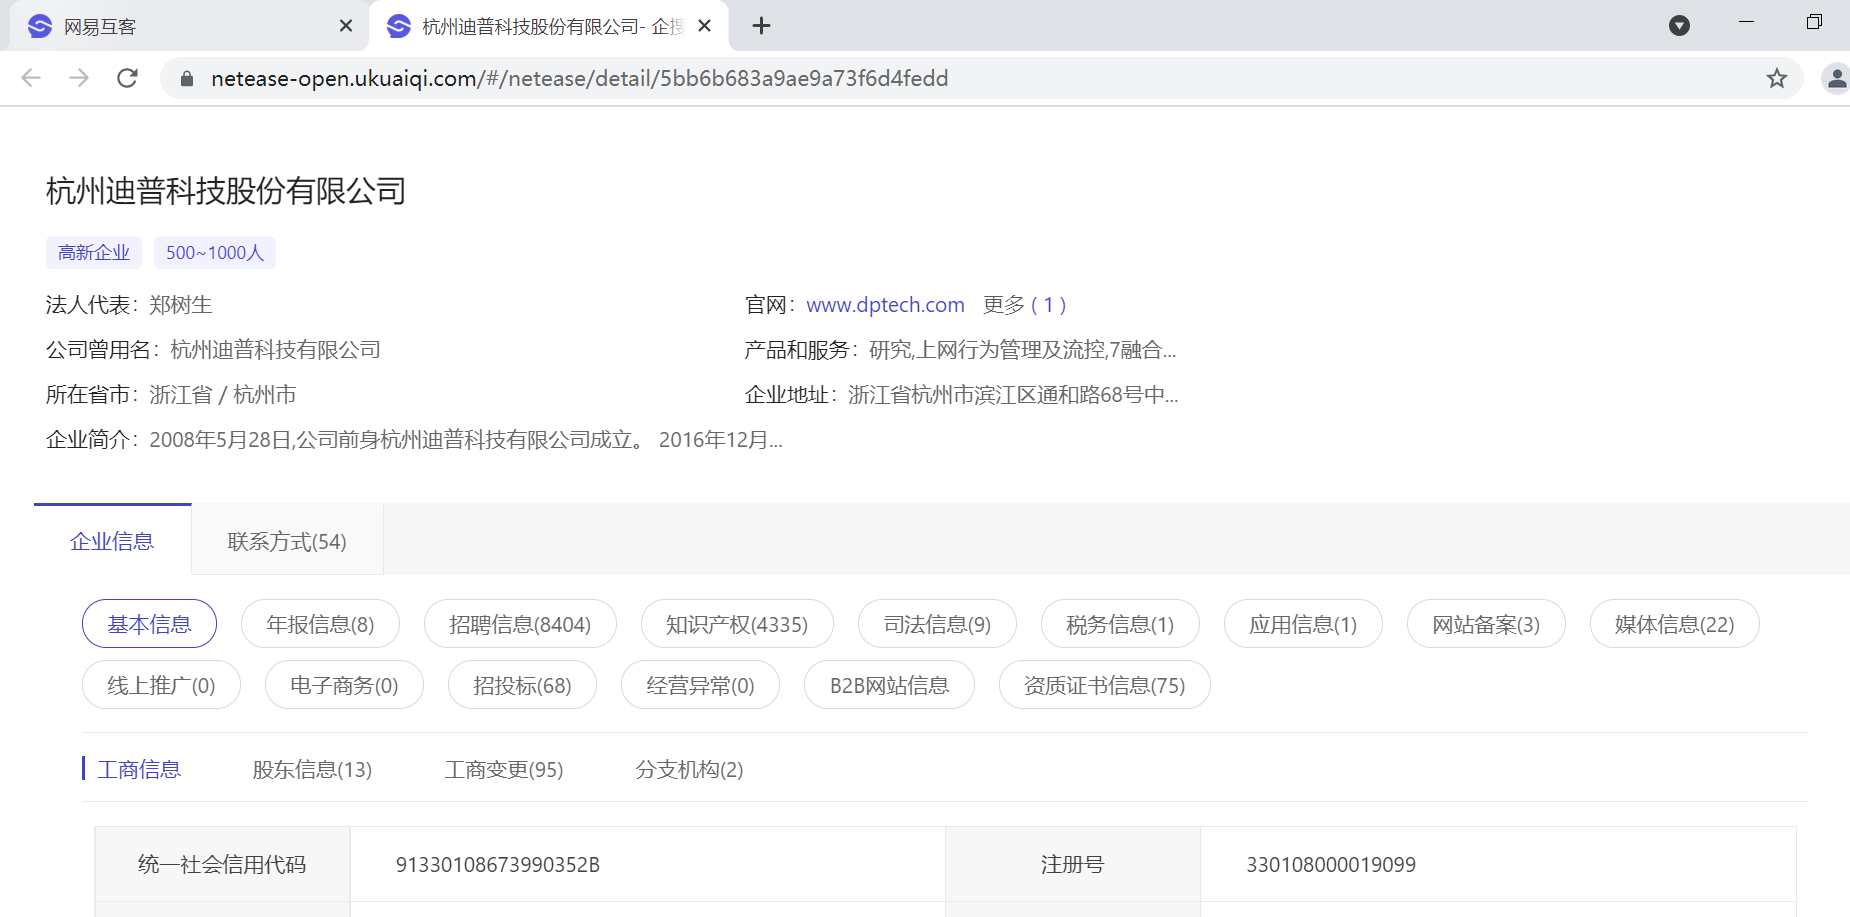Click the browser forward arrow
Screen dimensions: 1850x917
tap(79, 78)
